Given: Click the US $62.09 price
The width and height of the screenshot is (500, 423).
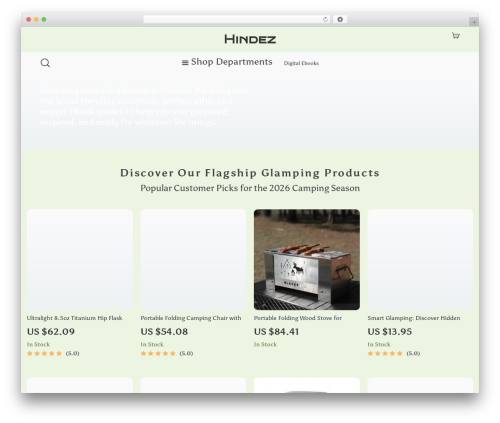Looking at the screenshot, I should [51, 332].
